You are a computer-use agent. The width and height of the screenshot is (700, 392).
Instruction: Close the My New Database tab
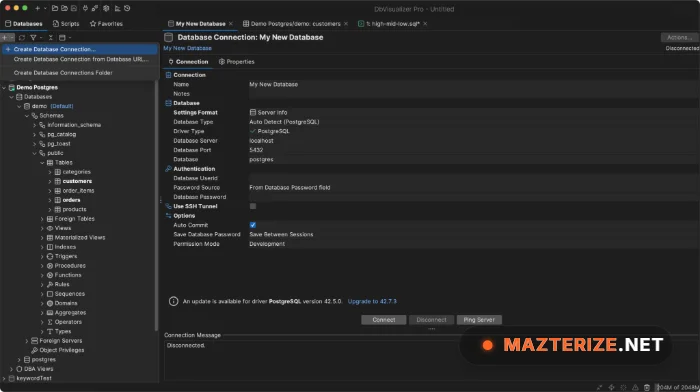[x=231, y=24]
